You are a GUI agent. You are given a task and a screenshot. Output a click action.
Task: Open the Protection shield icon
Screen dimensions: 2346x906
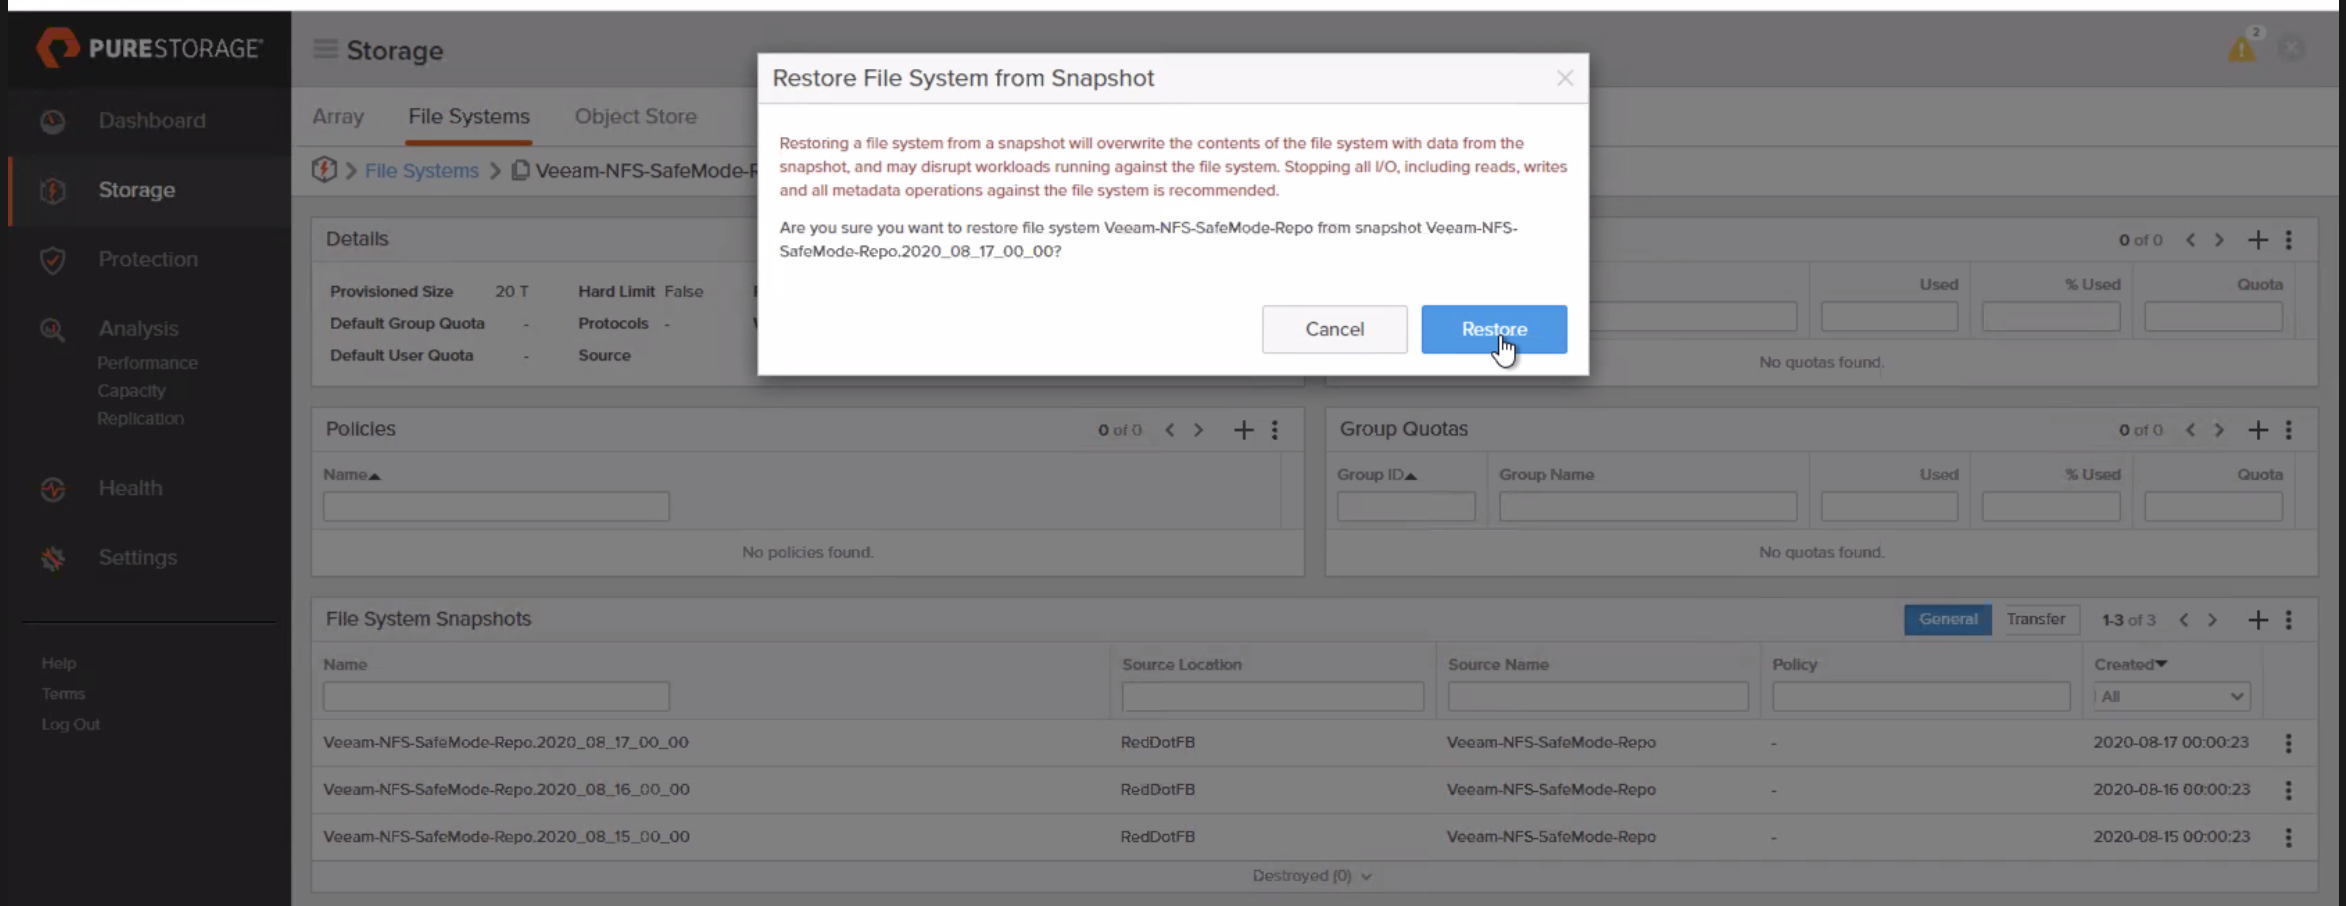[x=53, y=260]
